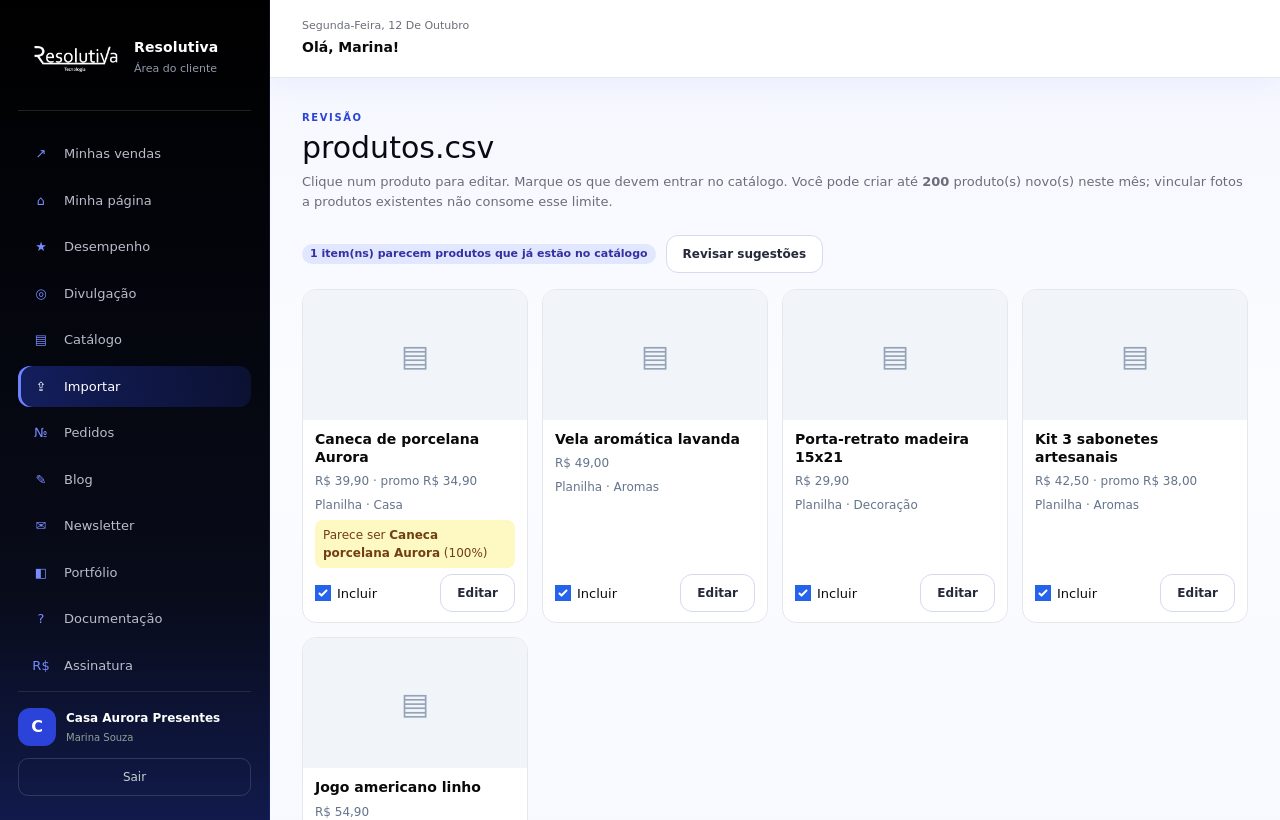
Task: Open the Catálogo menu item
Action: [134, 340]
